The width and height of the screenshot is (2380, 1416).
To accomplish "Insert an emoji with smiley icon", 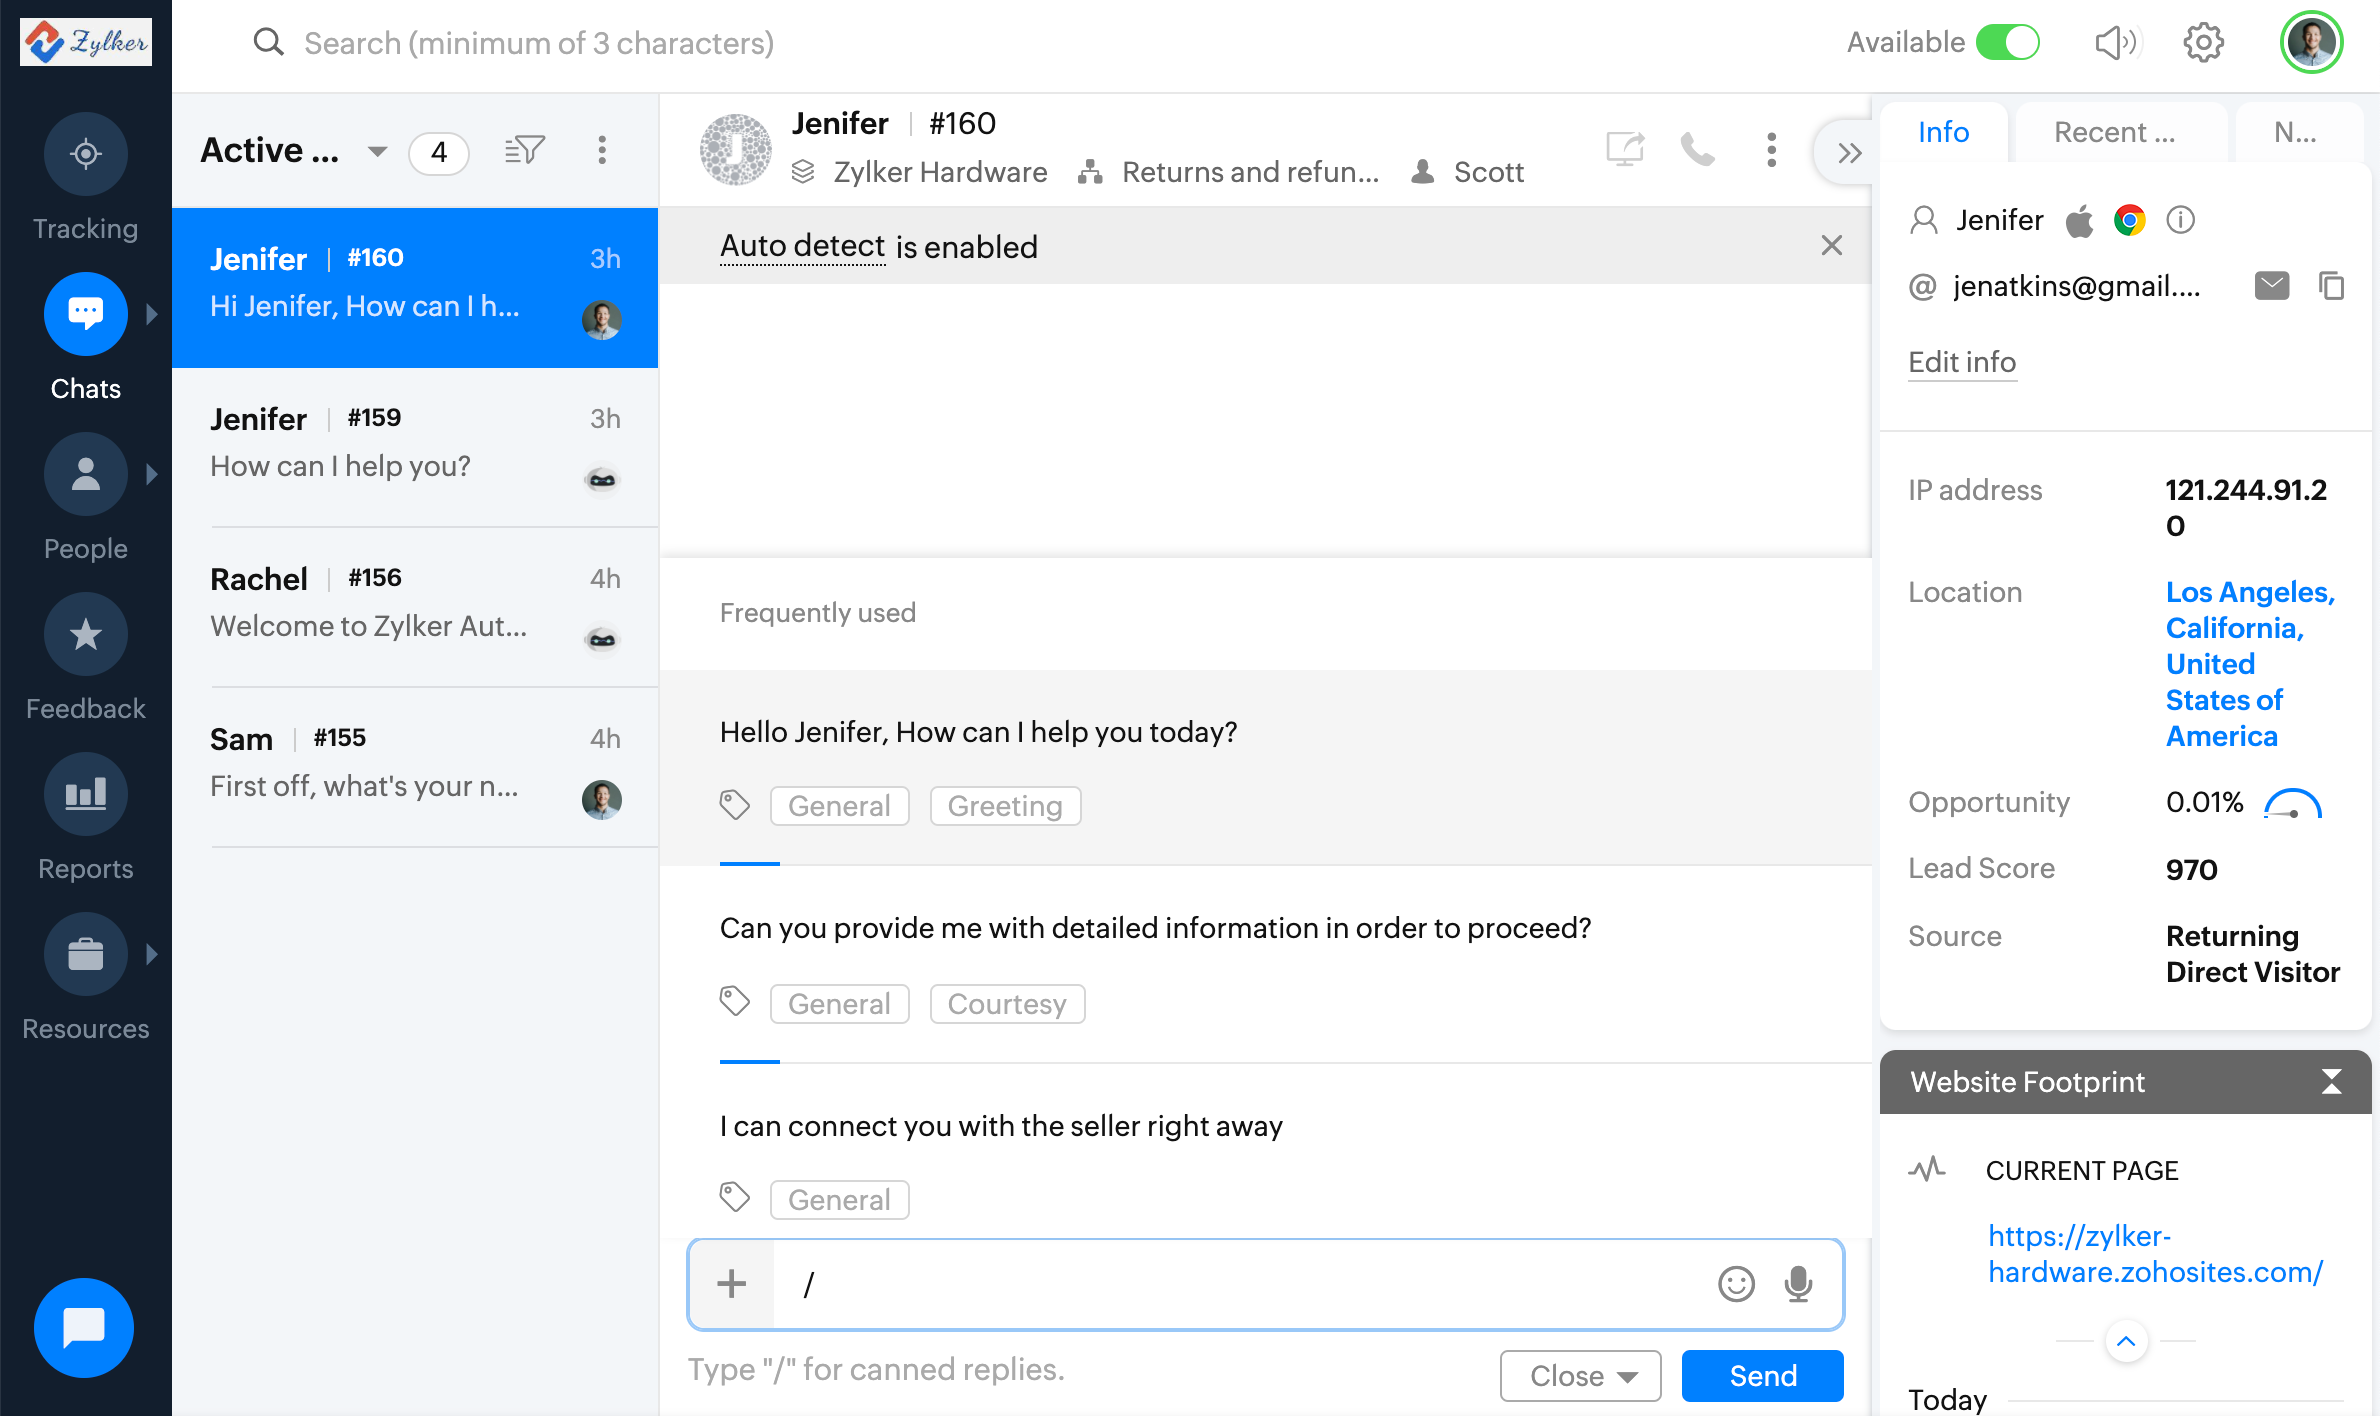I will pyautogui.click(x=1736, y=1284).
